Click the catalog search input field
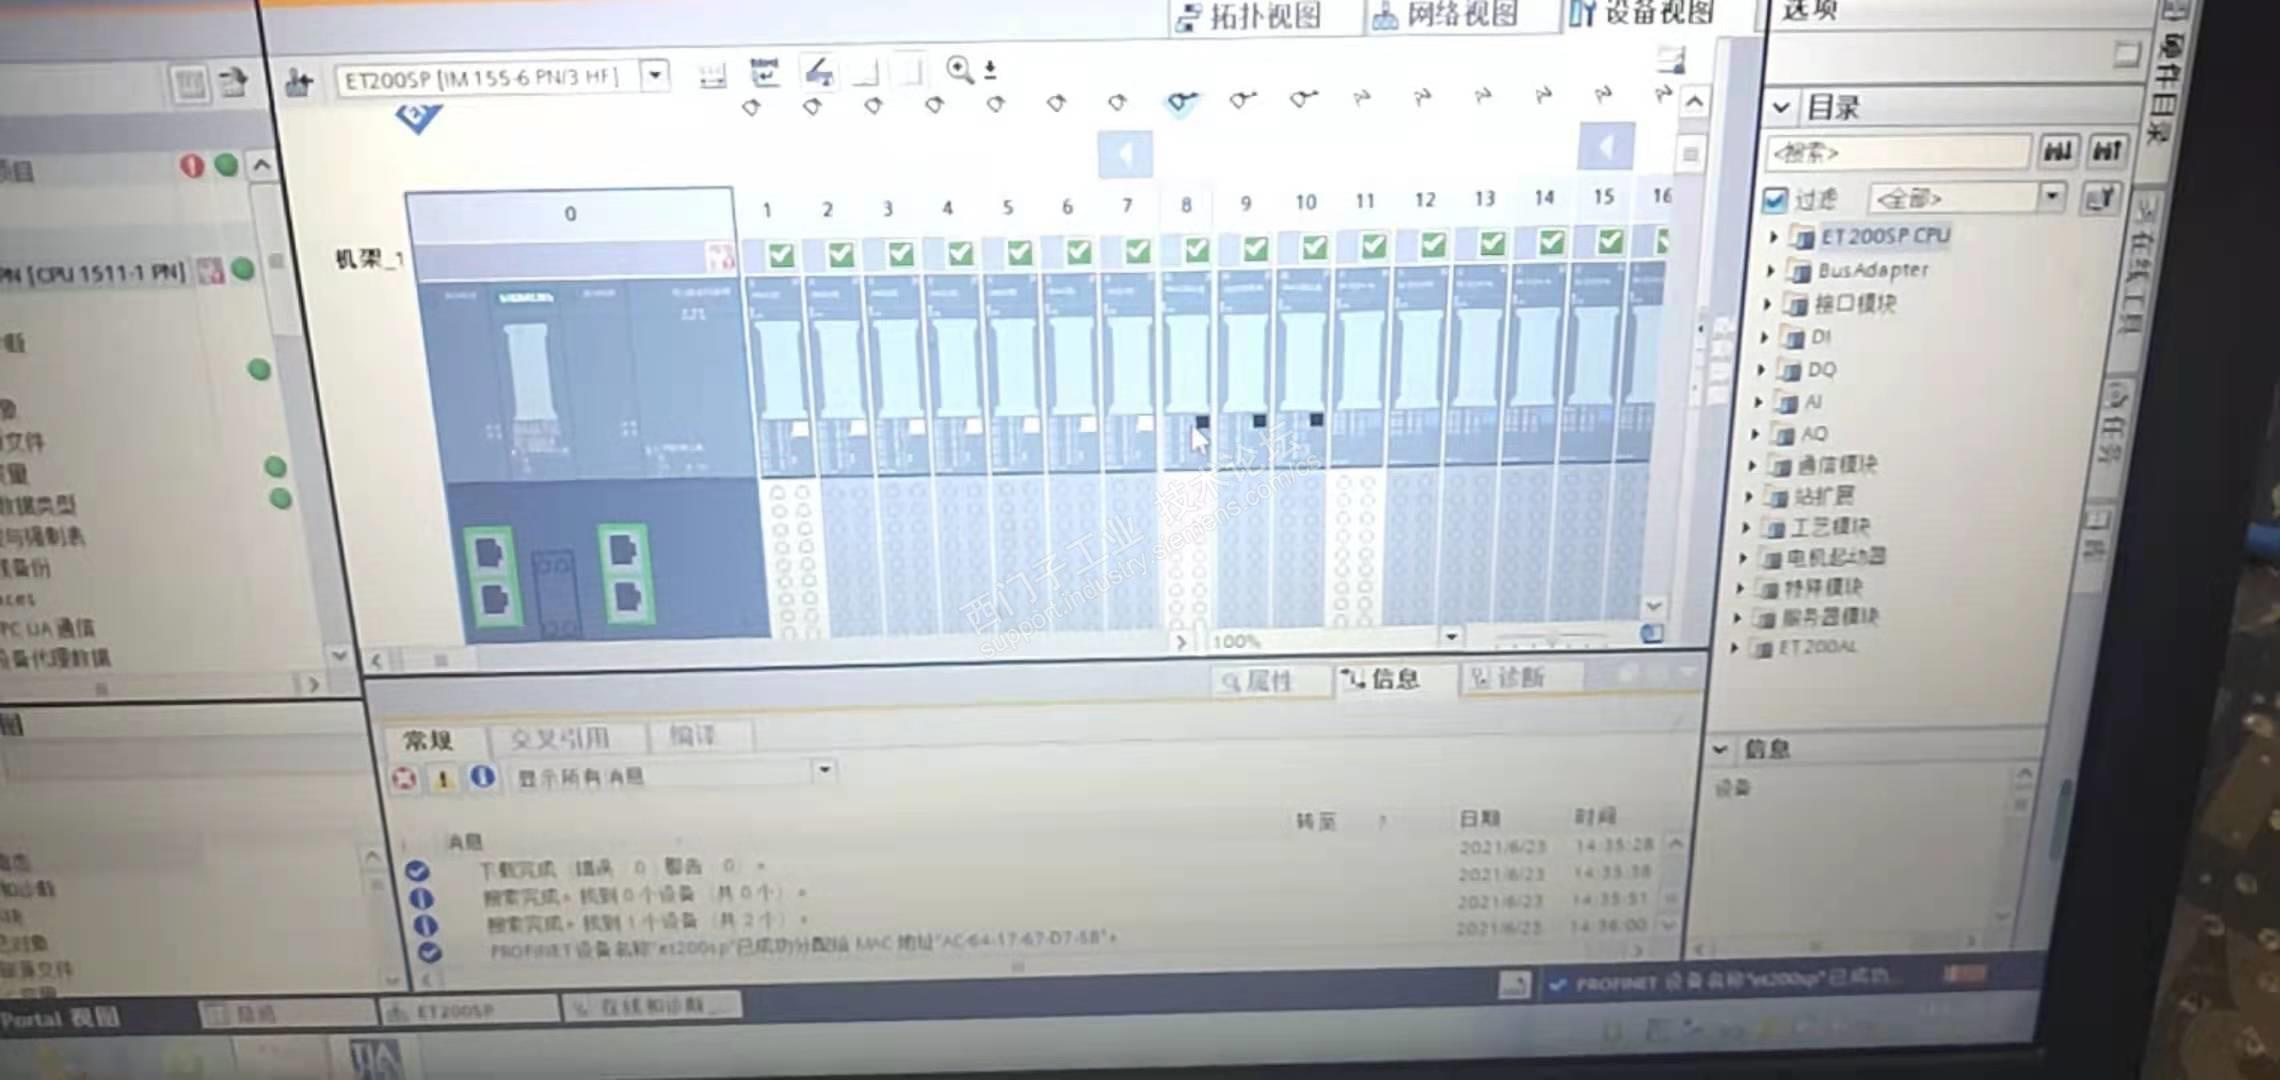The width and height of the screenshot is (2280, 1080). pos(1895,153)
